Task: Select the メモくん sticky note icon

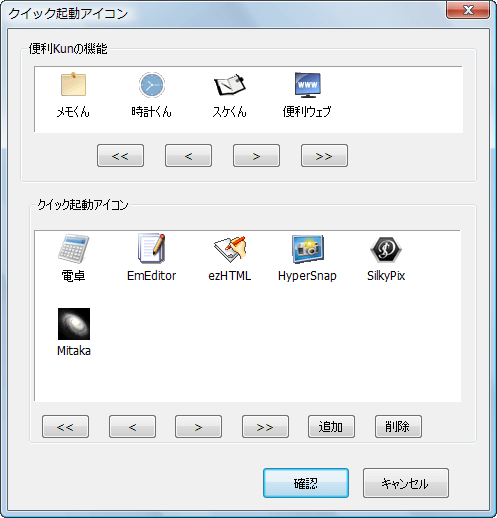Action: pyautogui.click(x=74, y=84)
